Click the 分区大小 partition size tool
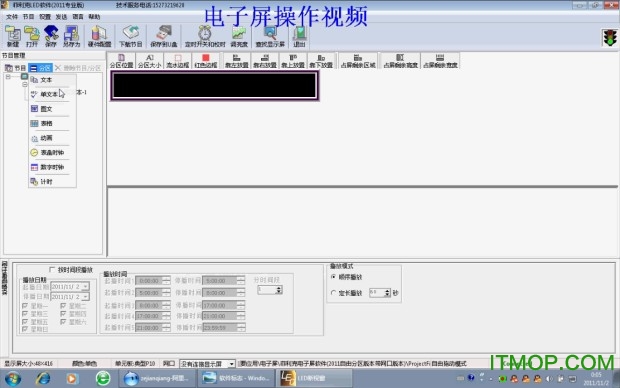This screenshot has width=620, height=388. [x=149, y=61]
